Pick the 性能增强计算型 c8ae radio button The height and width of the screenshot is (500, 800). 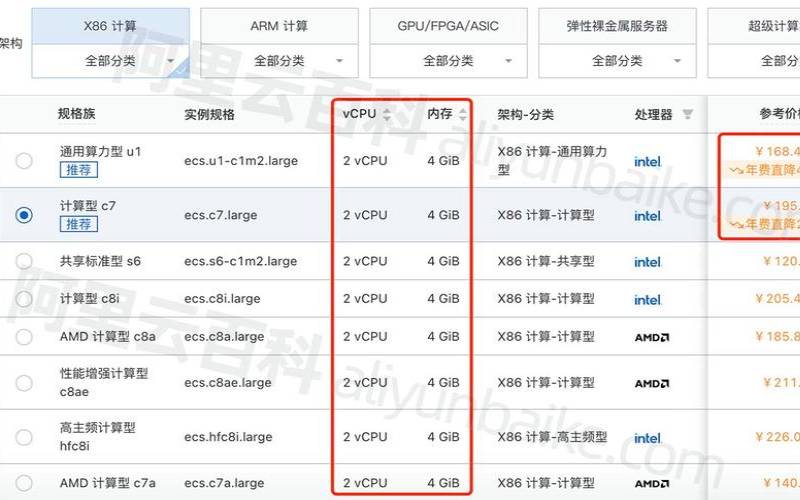pos(23,383)
